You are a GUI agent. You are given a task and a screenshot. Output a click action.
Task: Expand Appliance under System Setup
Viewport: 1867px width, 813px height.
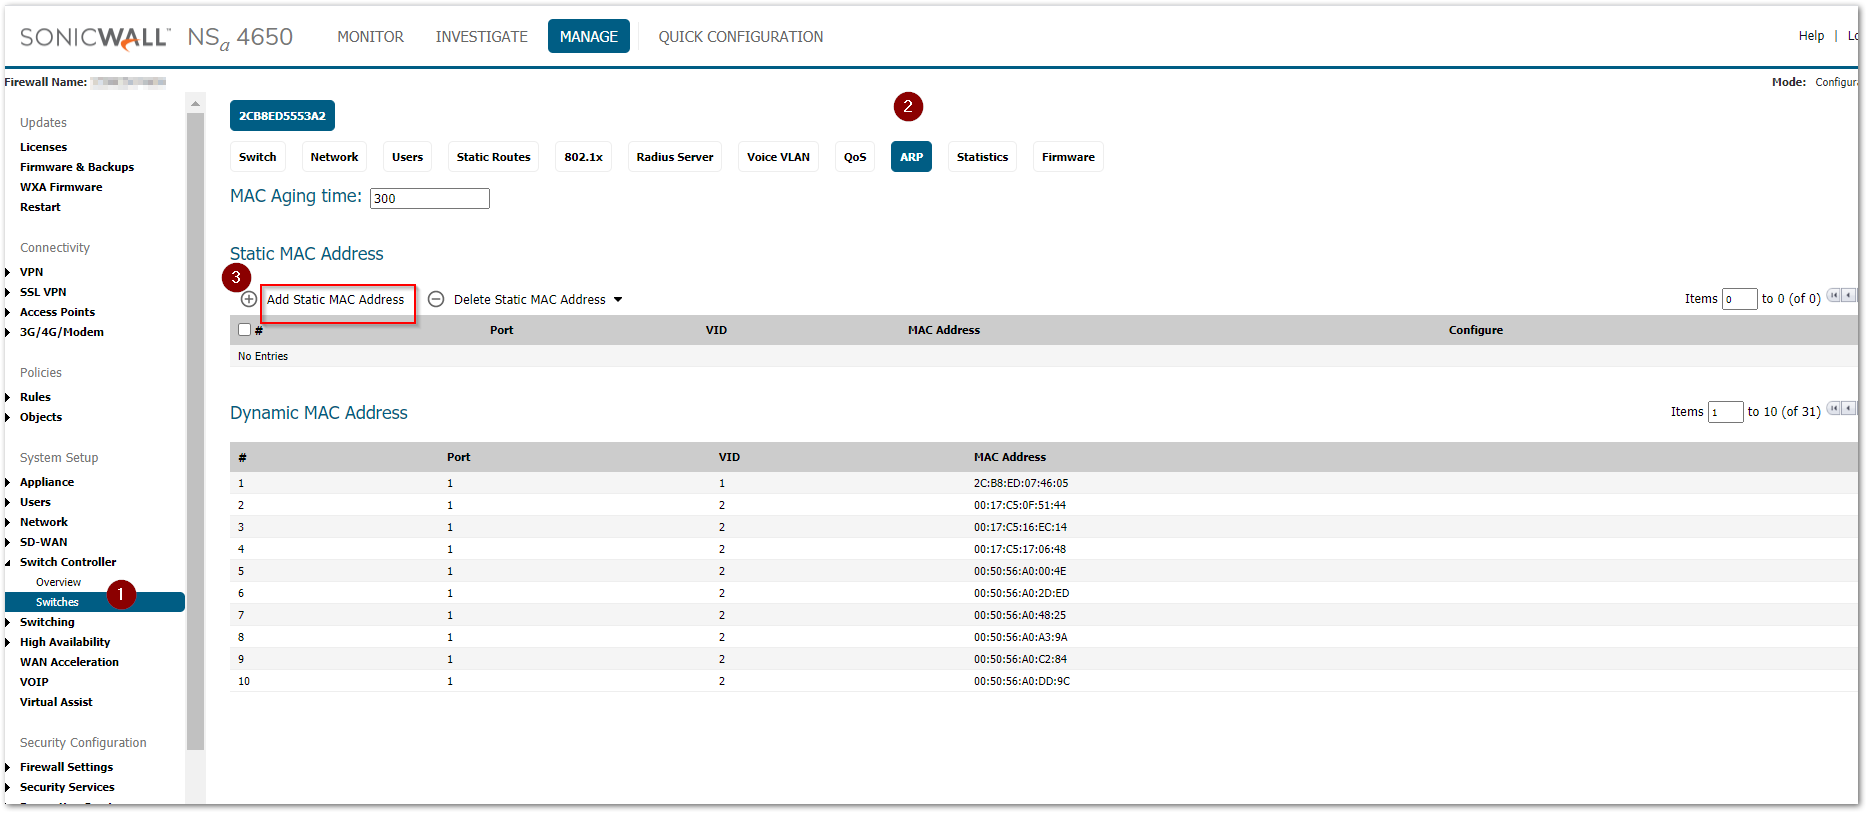pos(8,482)
